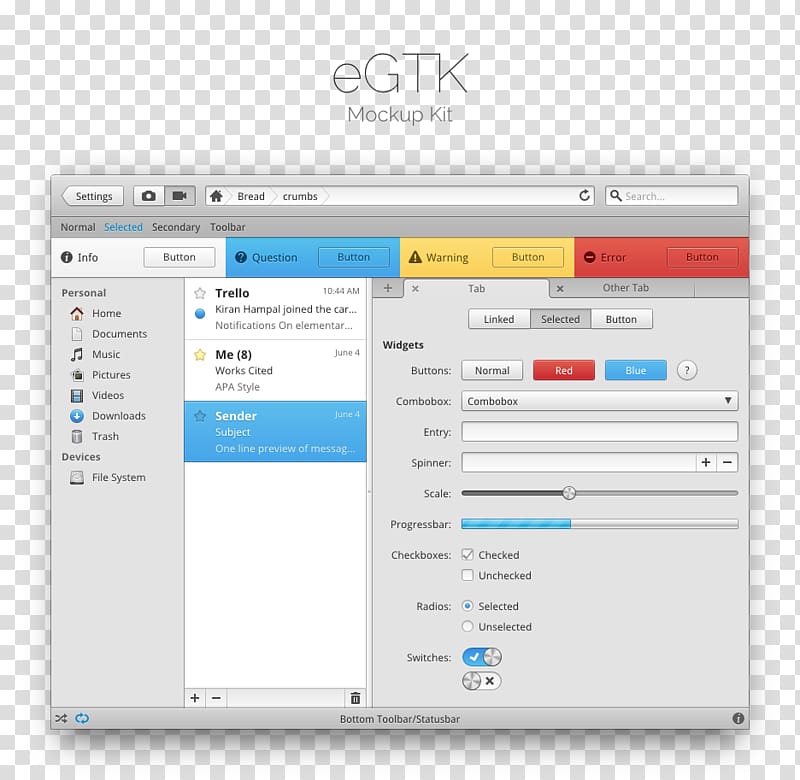
Task: Click the crumbs breadcrumb segment
Action: [x=300, y=196]
